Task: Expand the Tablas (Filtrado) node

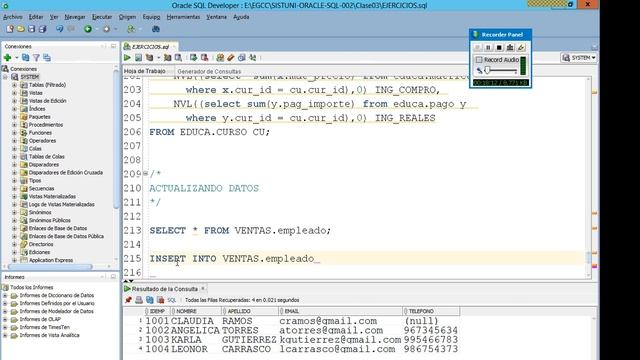Action: coord(14,85)
